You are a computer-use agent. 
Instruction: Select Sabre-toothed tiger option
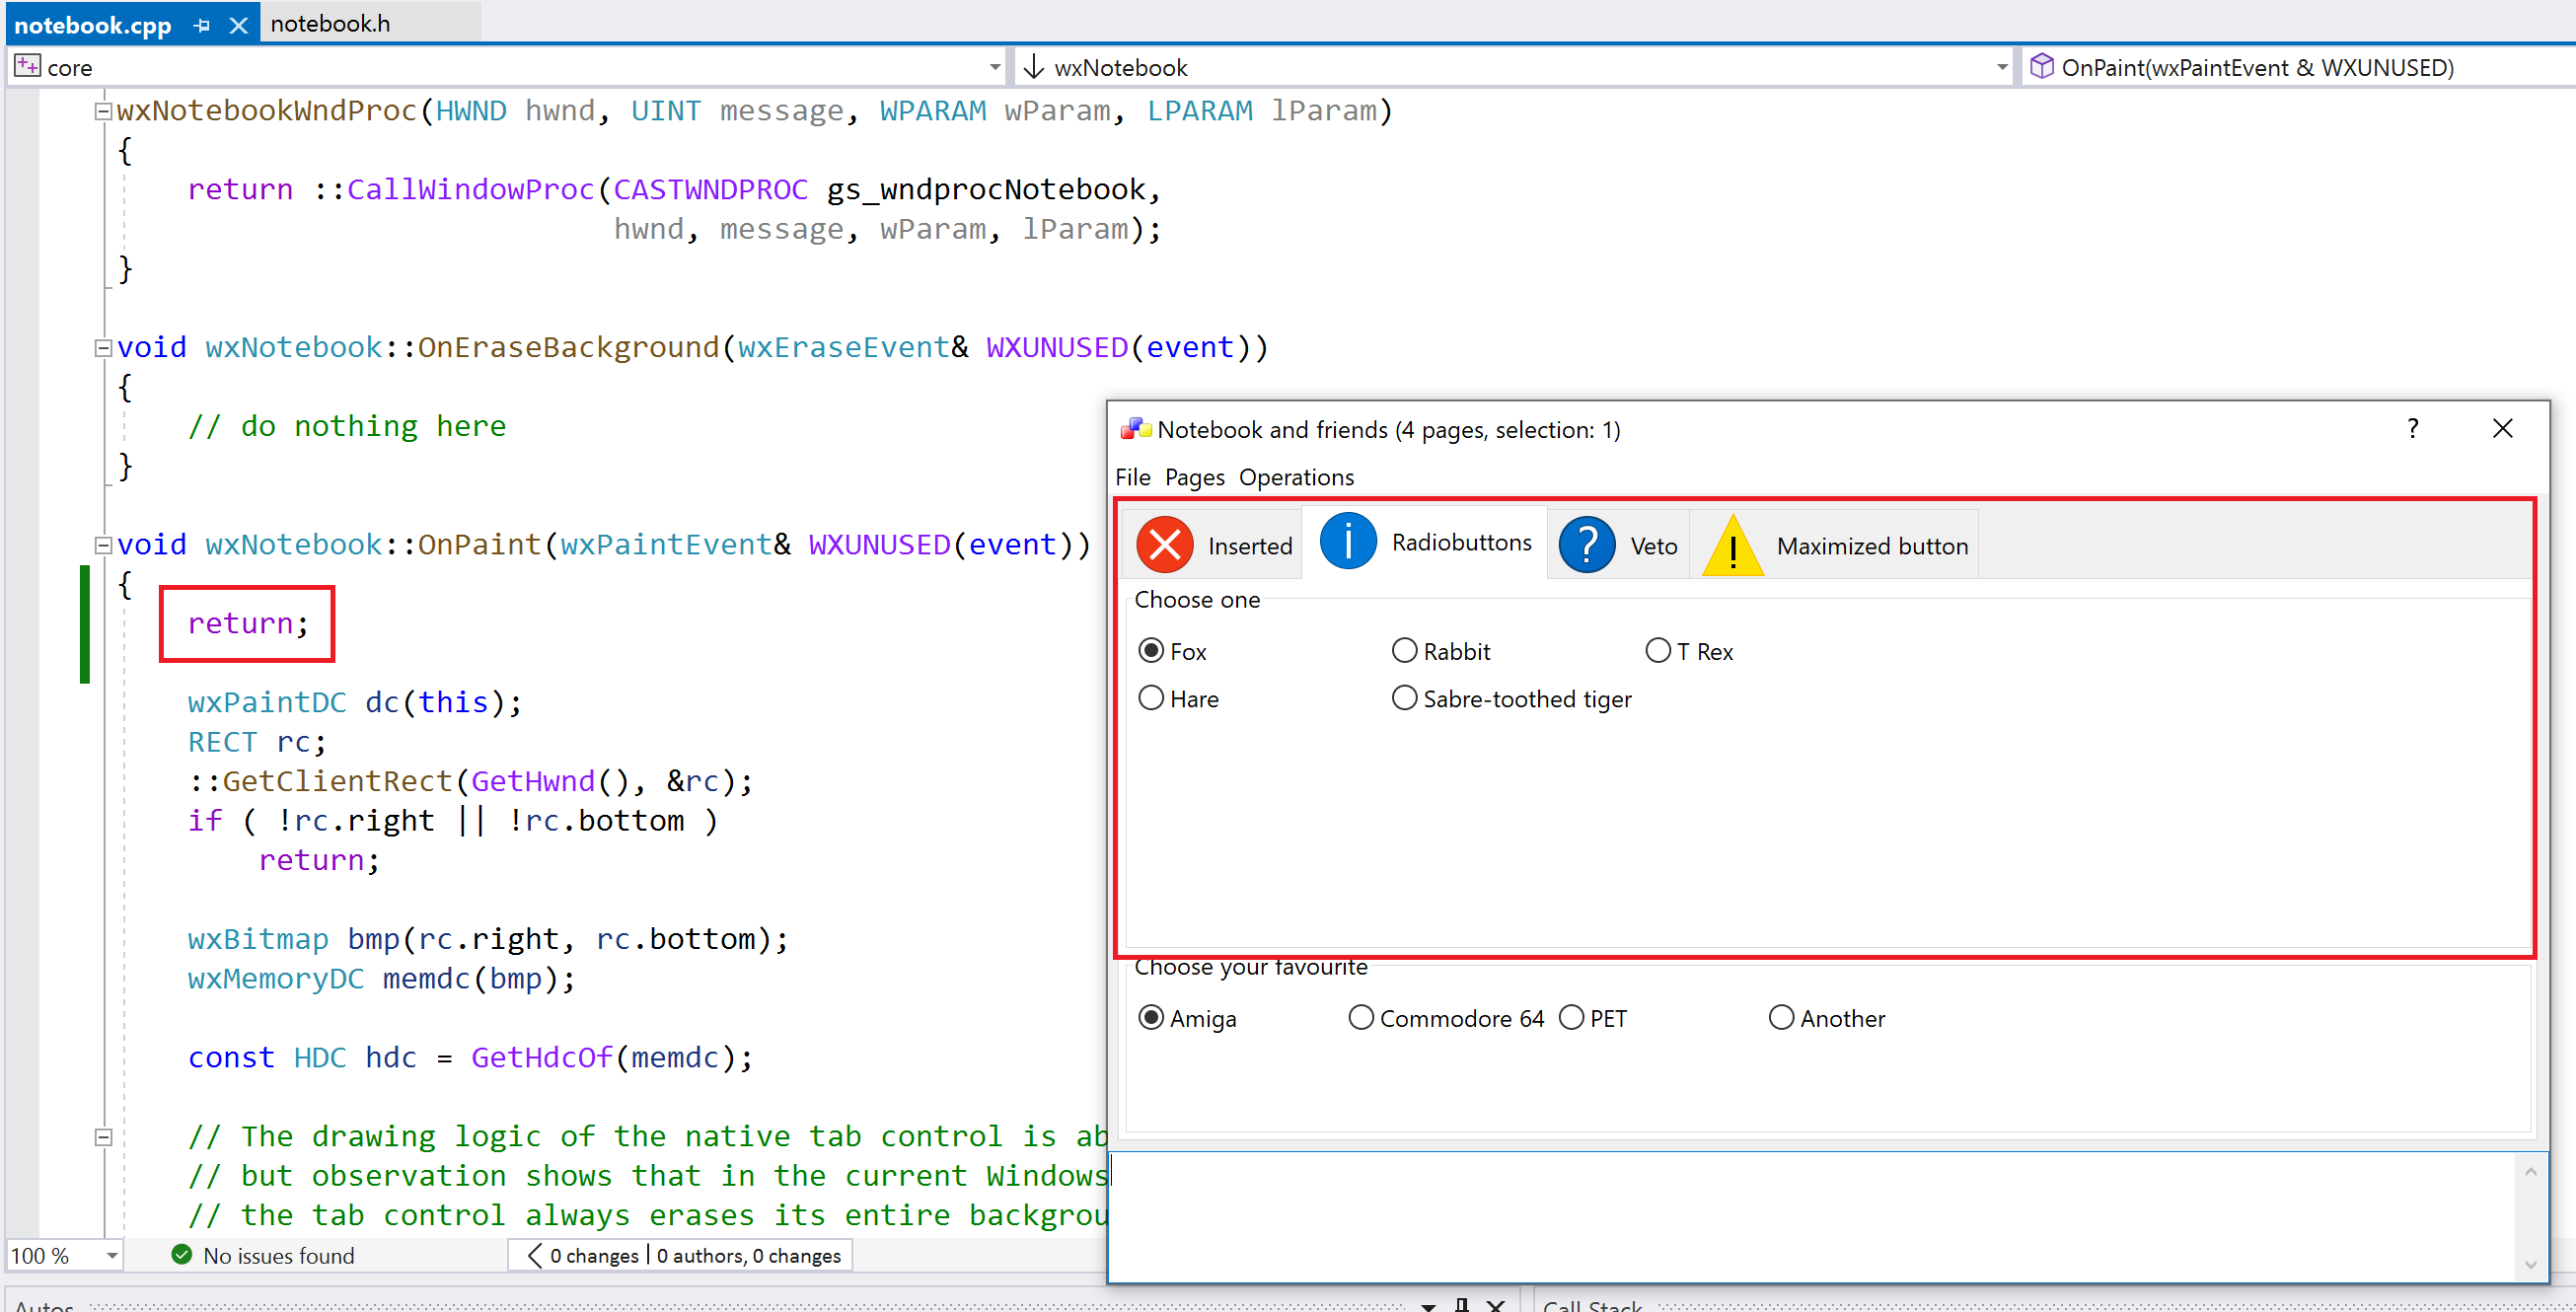1404,698
